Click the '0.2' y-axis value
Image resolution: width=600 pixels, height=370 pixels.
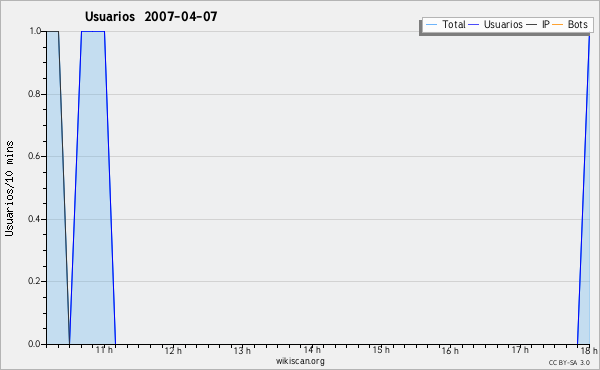pyautogui.click(x=34, y=281)
